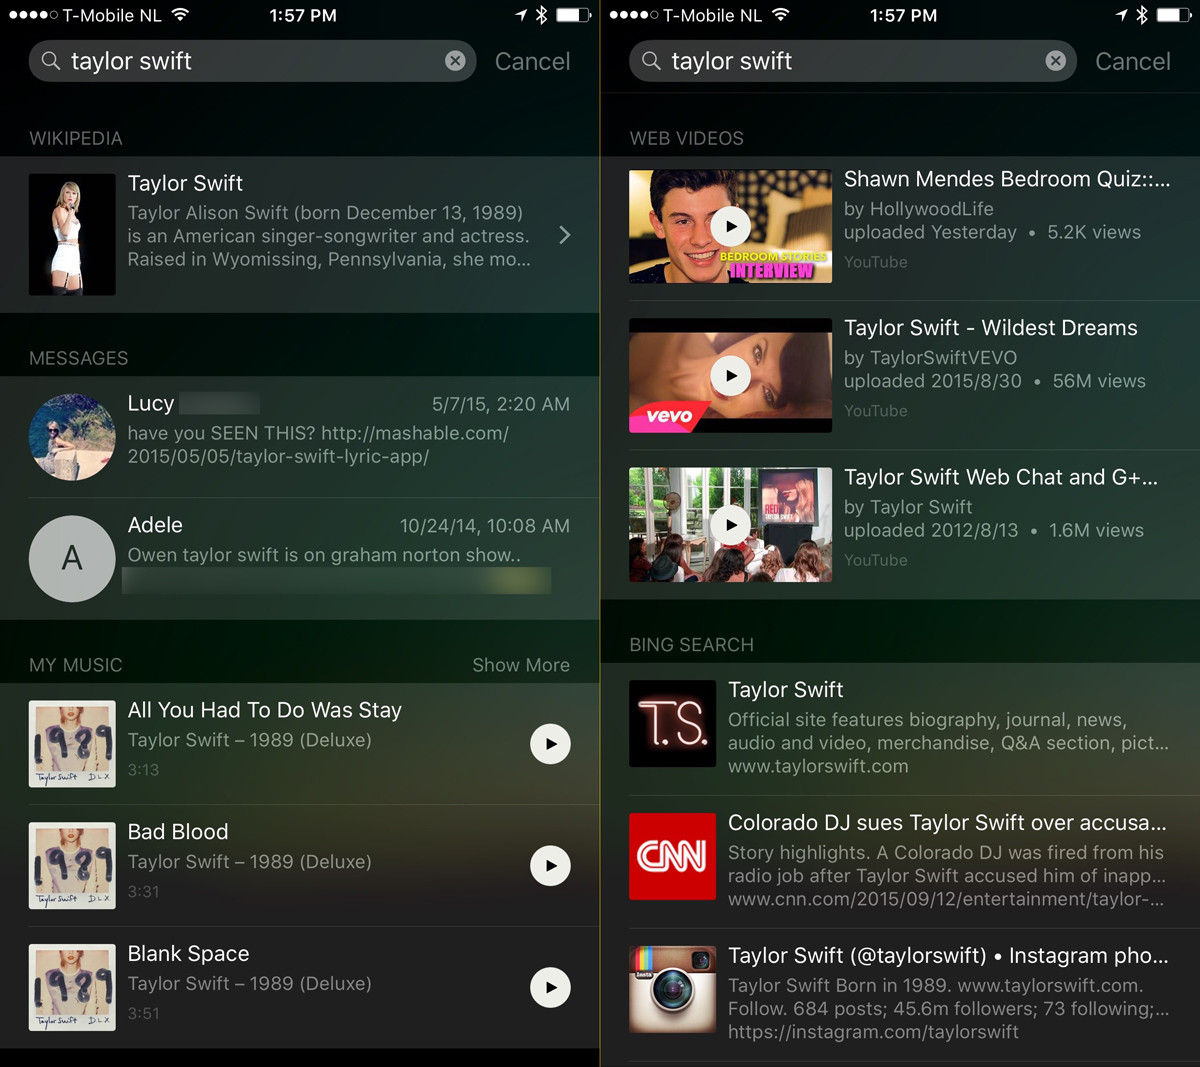Select the All You Had To Do Was Stay title

264,710
